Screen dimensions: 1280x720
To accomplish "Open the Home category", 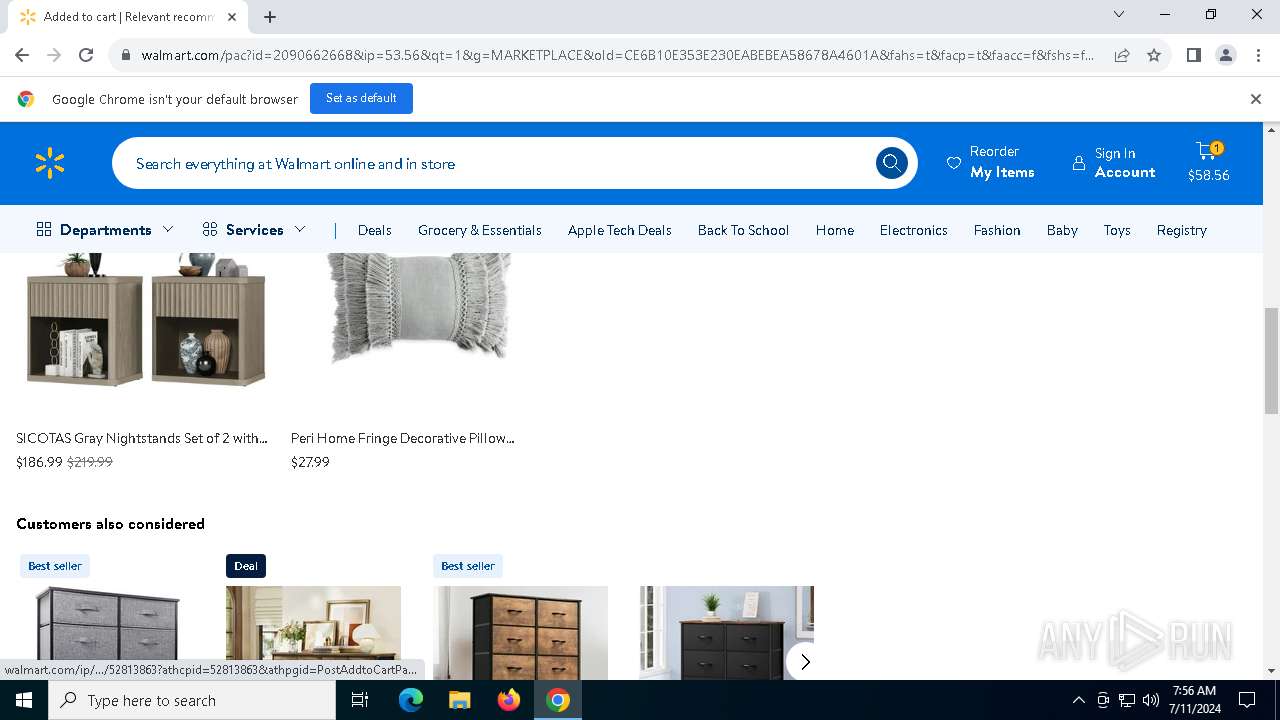I will coord(834,230).
